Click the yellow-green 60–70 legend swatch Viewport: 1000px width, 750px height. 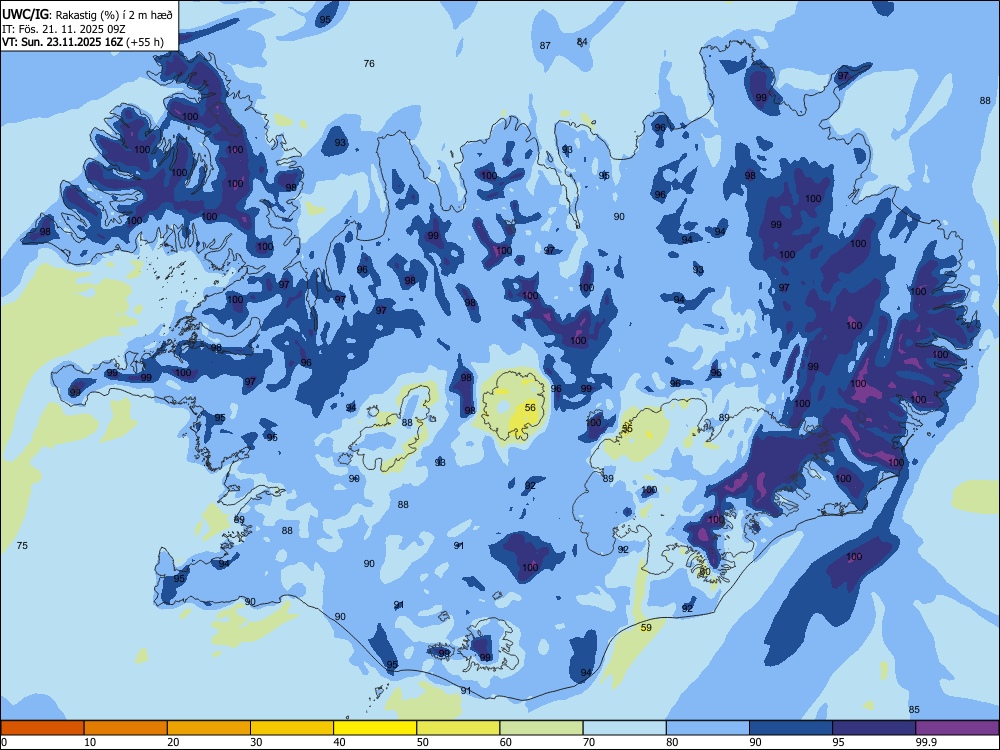tap(541, 728)
